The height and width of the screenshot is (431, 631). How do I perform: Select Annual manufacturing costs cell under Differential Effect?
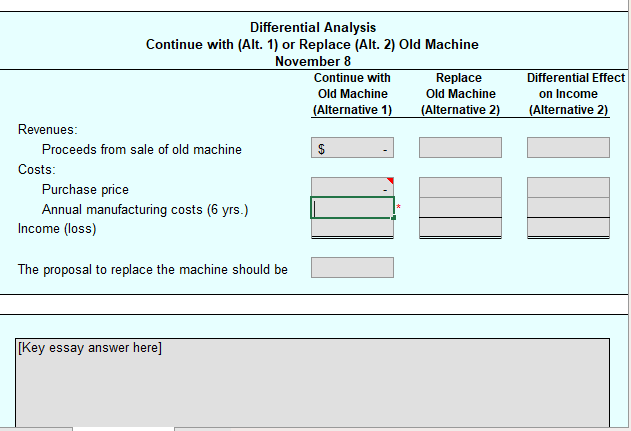[568, 207]
